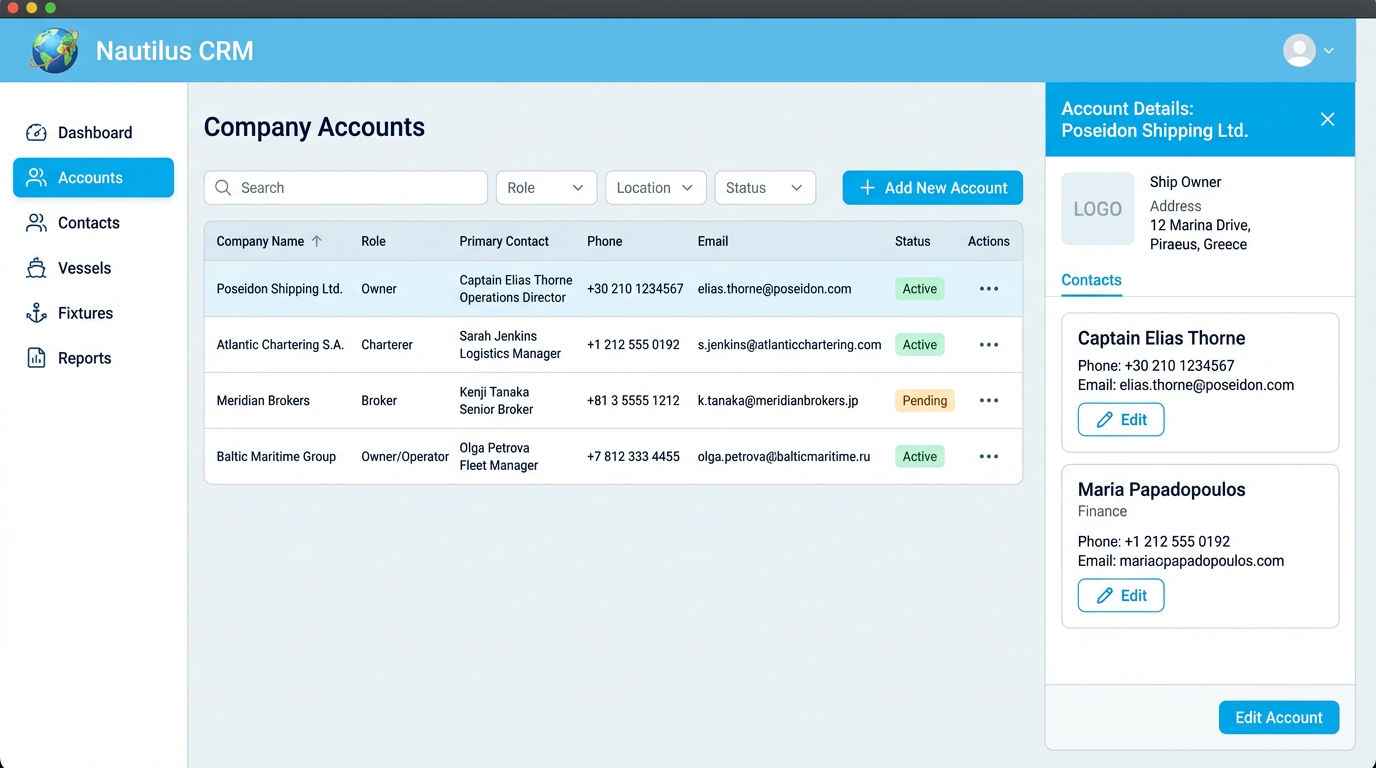The image size is (1376, 768).
Task: Click the Reports chart icon
Action: pos(35,357)
